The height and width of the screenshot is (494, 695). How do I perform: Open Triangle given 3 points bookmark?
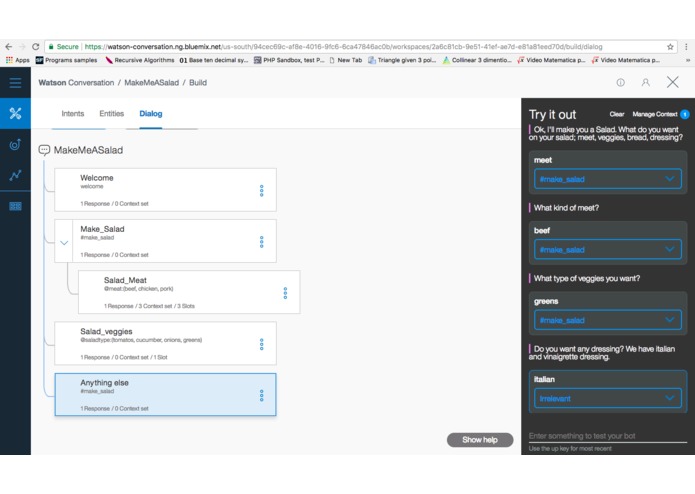402,60
